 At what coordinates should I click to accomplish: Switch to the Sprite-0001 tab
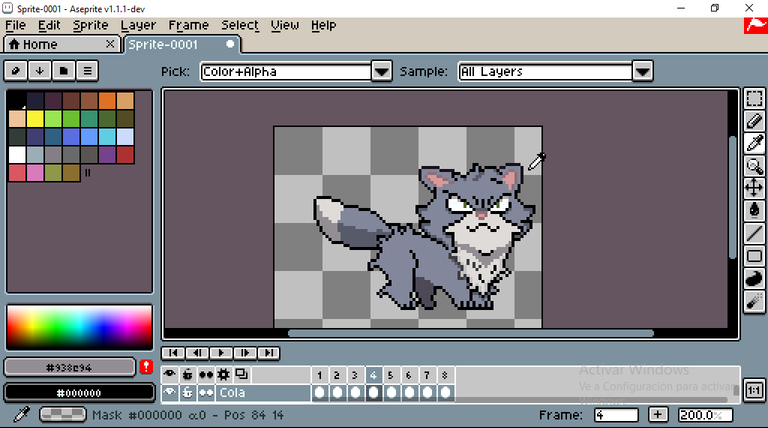click(182, 45)
